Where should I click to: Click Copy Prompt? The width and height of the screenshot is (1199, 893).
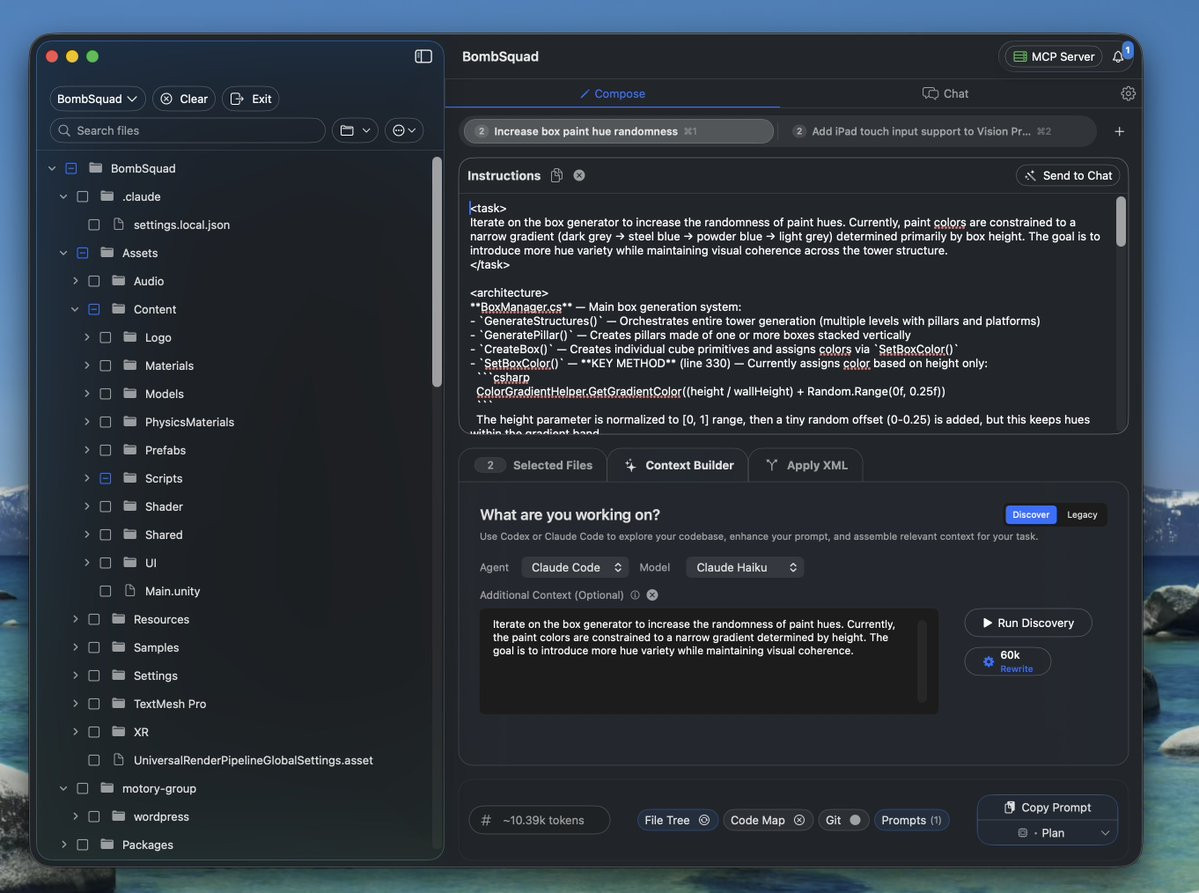click(x=1047, y=807)
